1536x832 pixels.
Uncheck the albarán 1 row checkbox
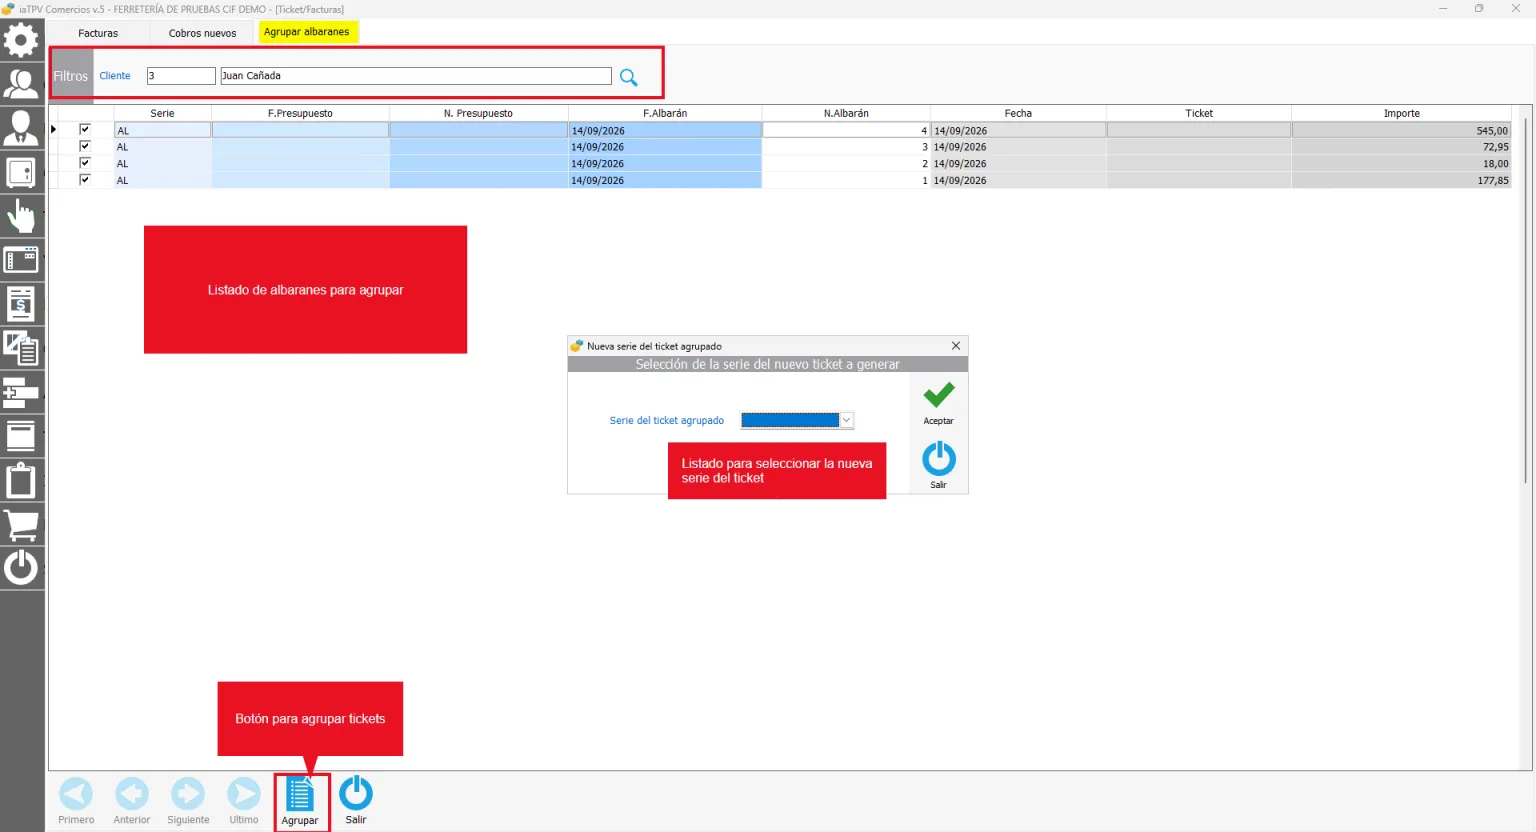[85, 180]
